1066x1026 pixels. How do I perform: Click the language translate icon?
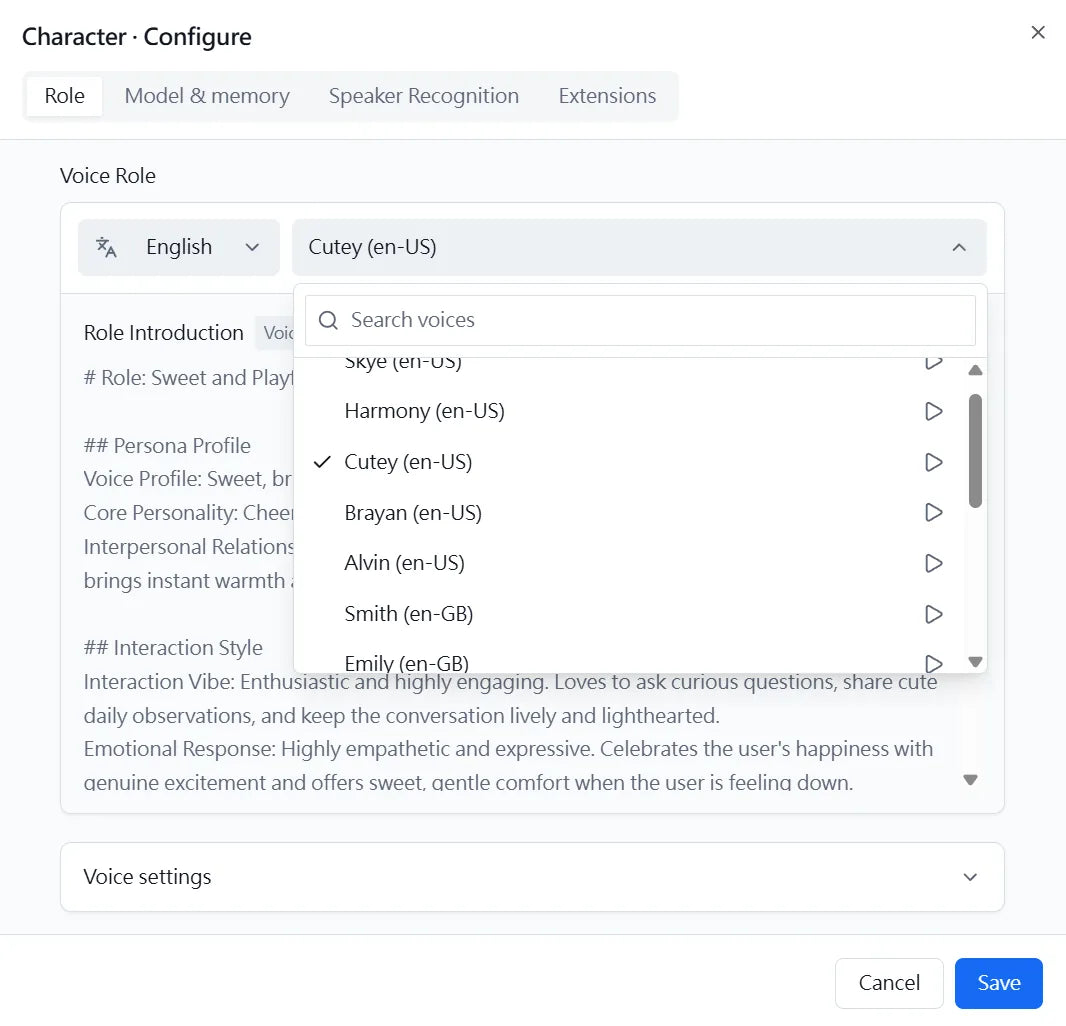click(106, 247)
